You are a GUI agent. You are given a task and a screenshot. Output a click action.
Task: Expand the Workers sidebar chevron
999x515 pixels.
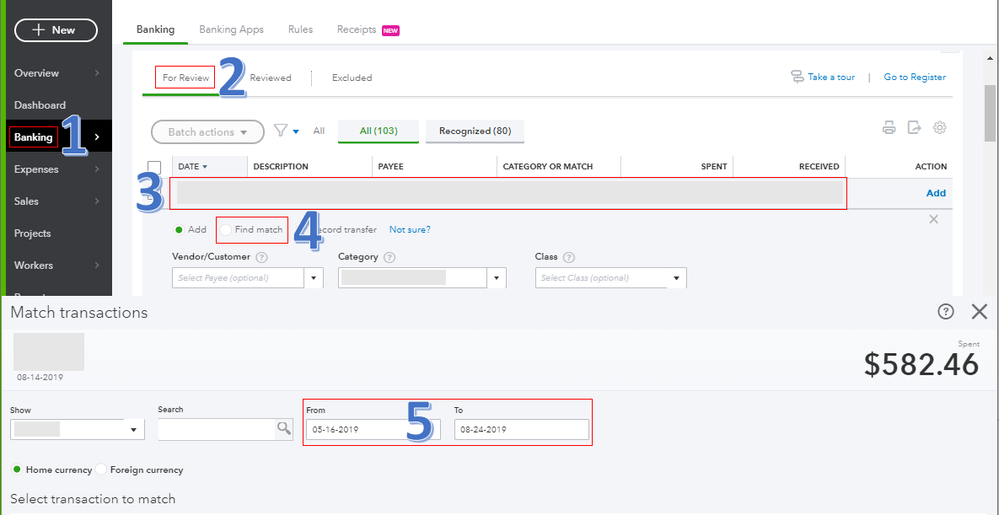(x=97, y=265)
